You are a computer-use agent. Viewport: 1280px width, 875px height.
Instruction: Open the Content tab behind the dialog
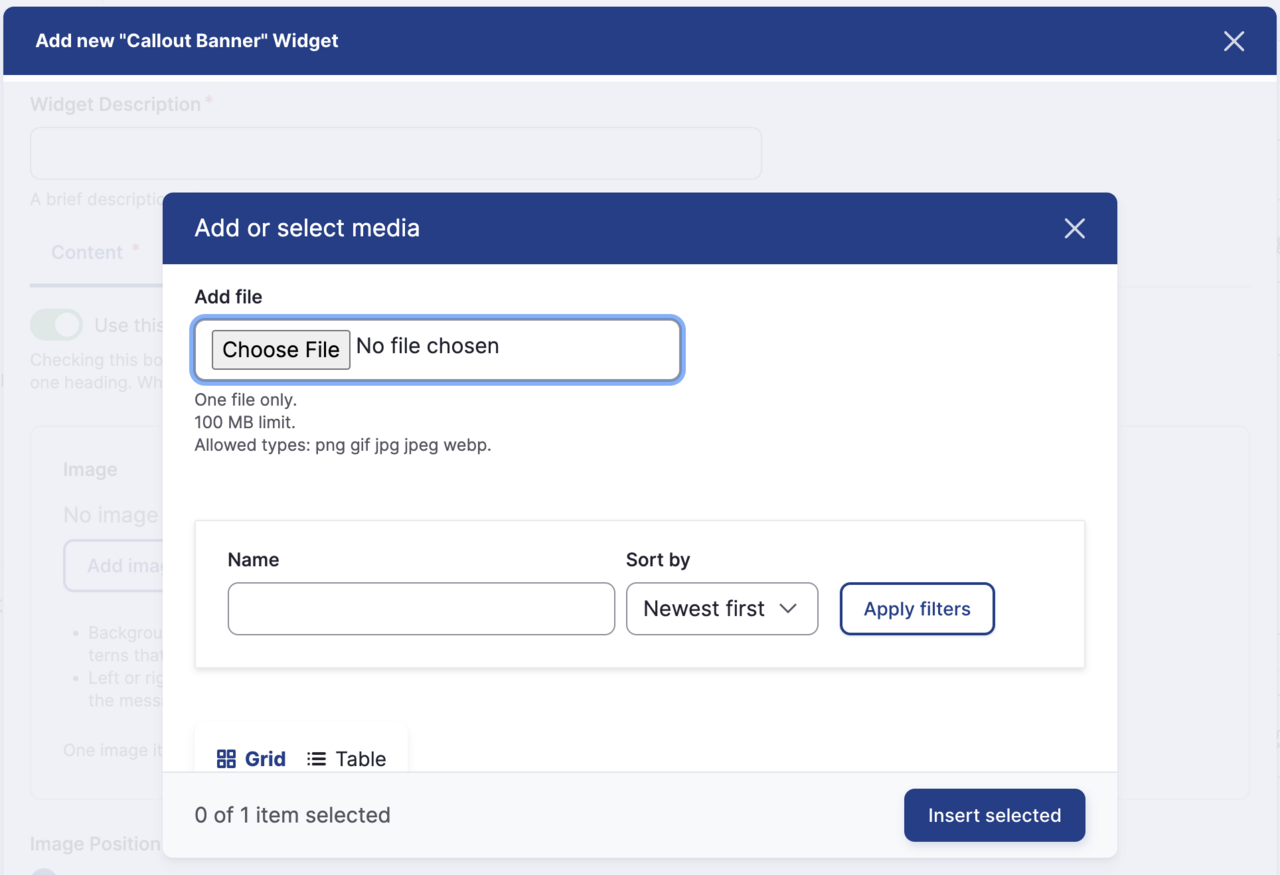tap(88, 253)
